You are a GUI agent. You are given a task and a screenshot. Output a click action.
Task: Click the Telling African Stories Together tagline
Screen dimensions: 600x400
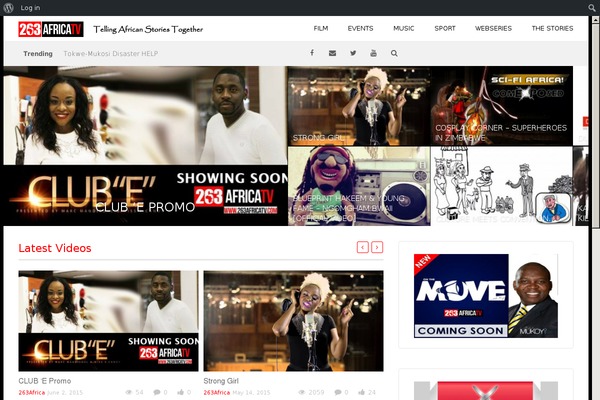coord(148,29)
